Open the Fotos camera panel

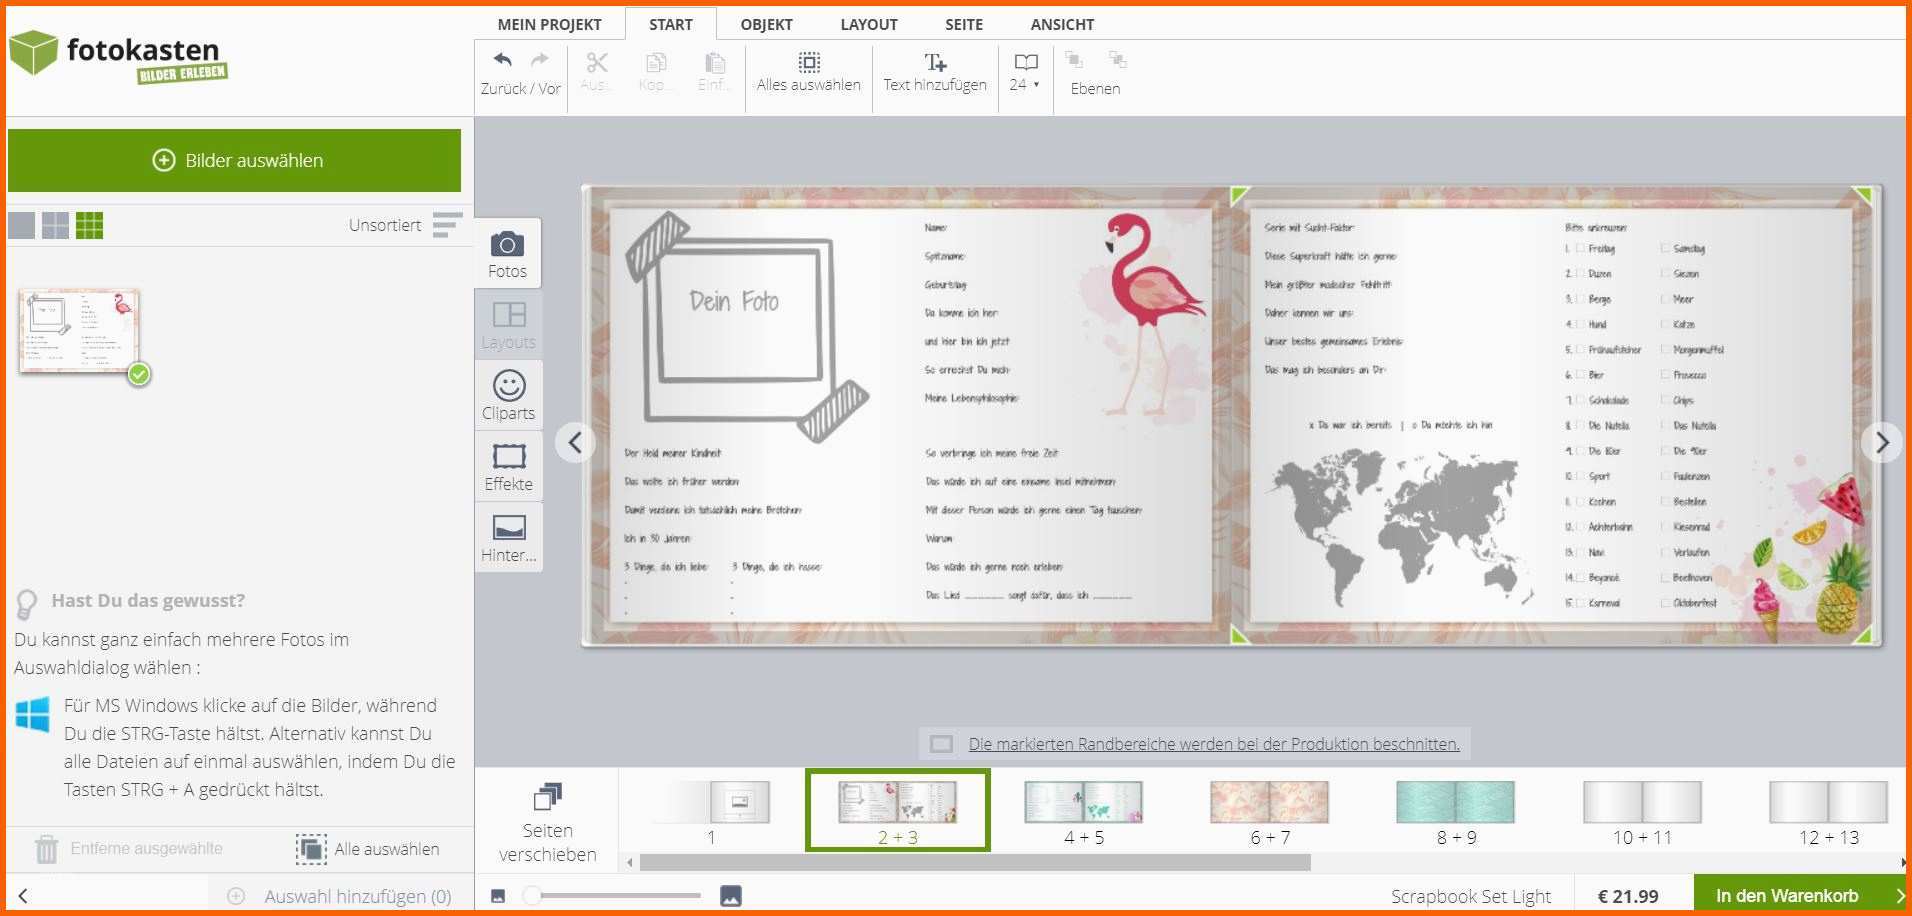click(x=508, y=254)
